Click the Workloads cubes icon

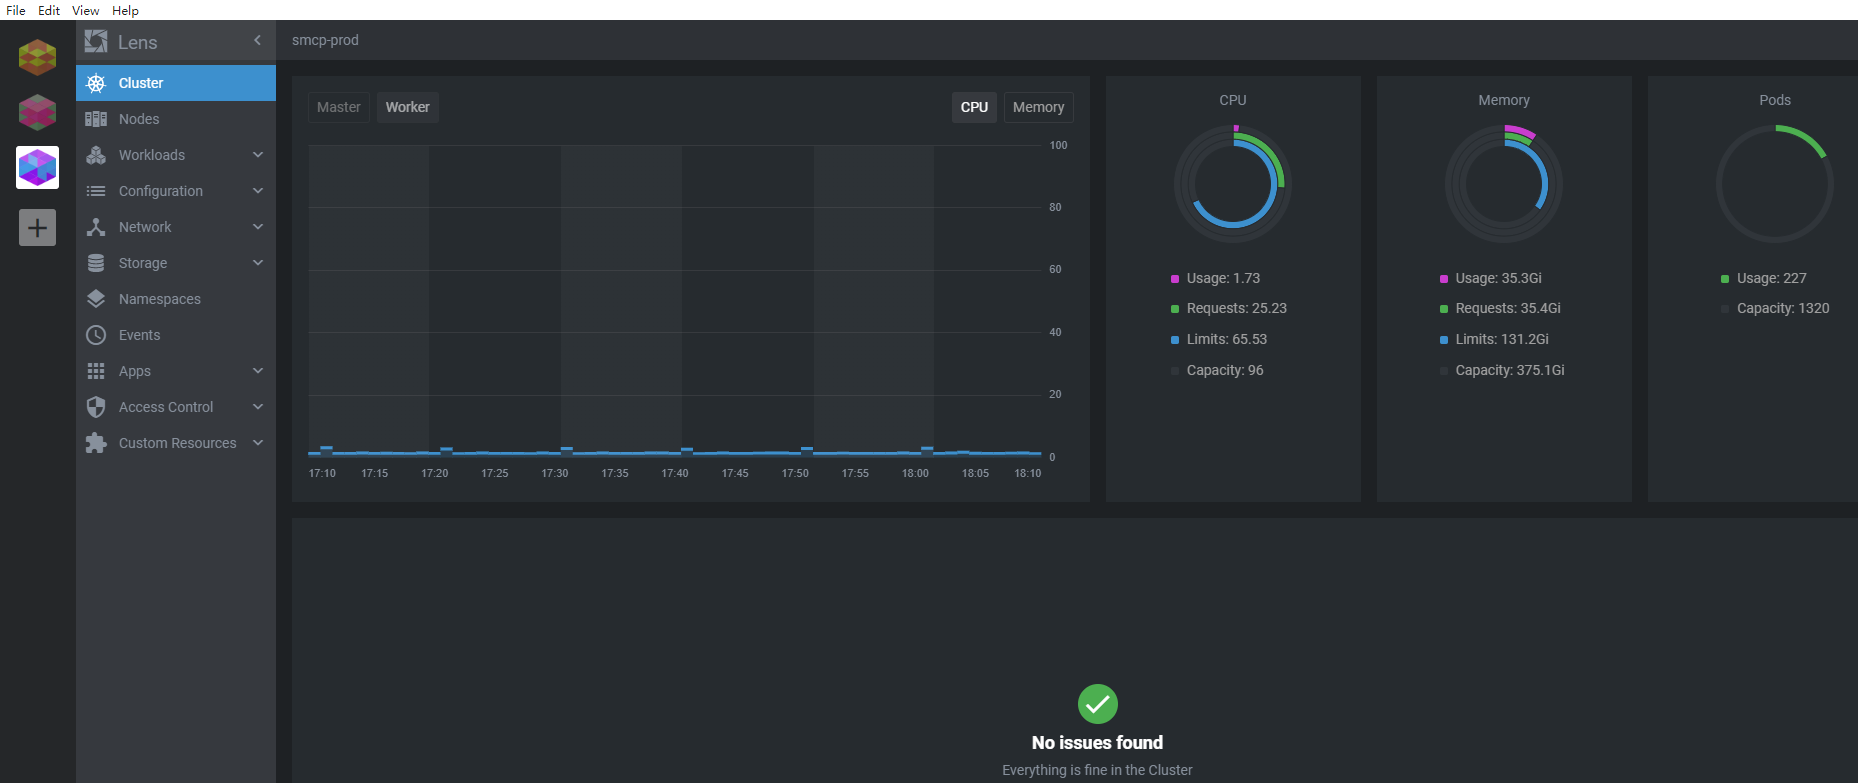[96, 155]
